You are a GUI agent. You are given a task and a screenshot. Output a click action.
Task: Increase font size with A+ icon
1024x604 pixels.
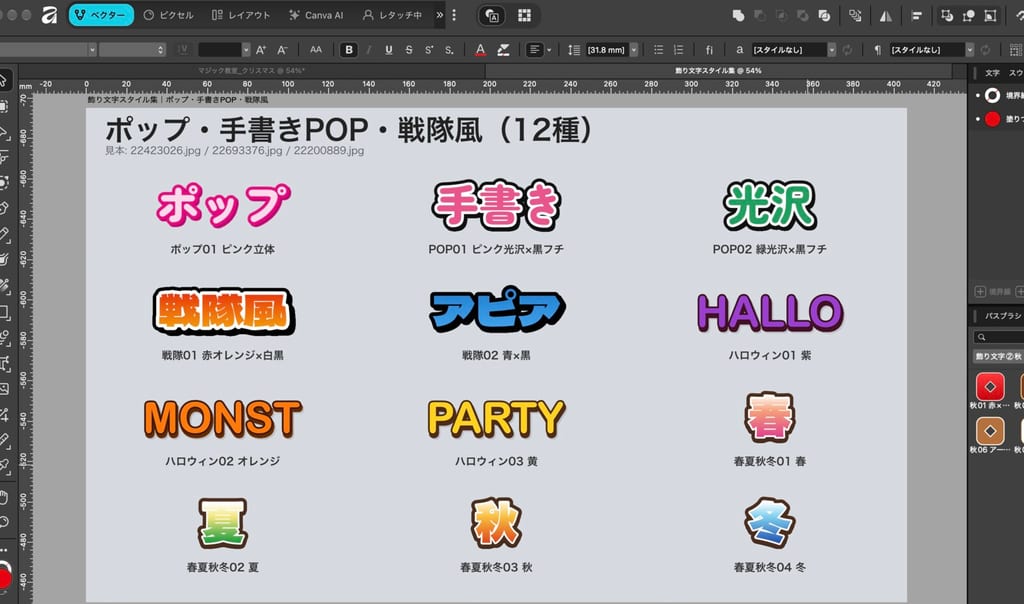click(x=261, y=50)
